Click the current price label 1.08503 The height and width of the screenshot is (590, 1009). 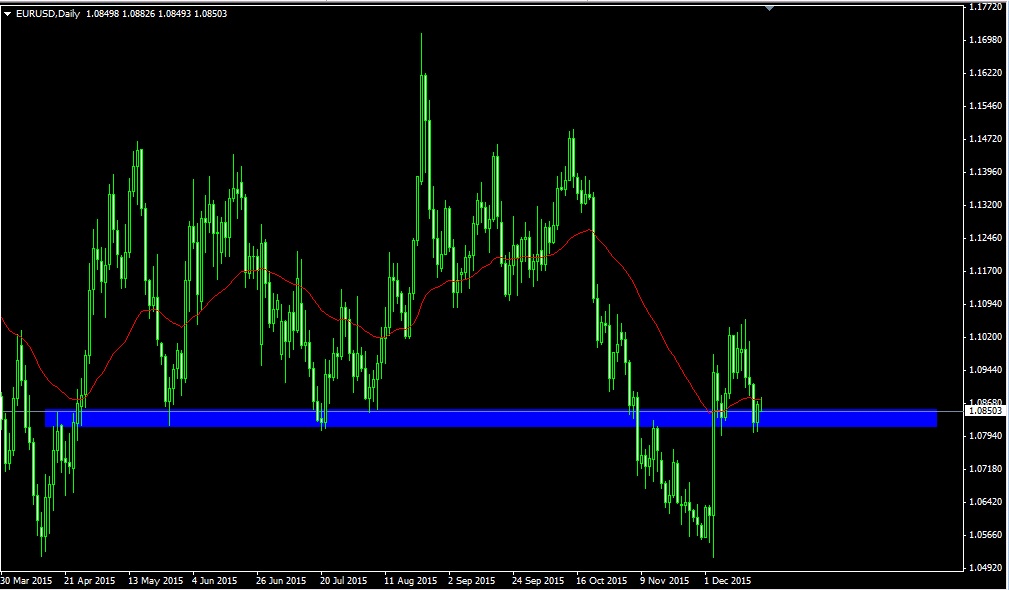[x=985, y=410]
